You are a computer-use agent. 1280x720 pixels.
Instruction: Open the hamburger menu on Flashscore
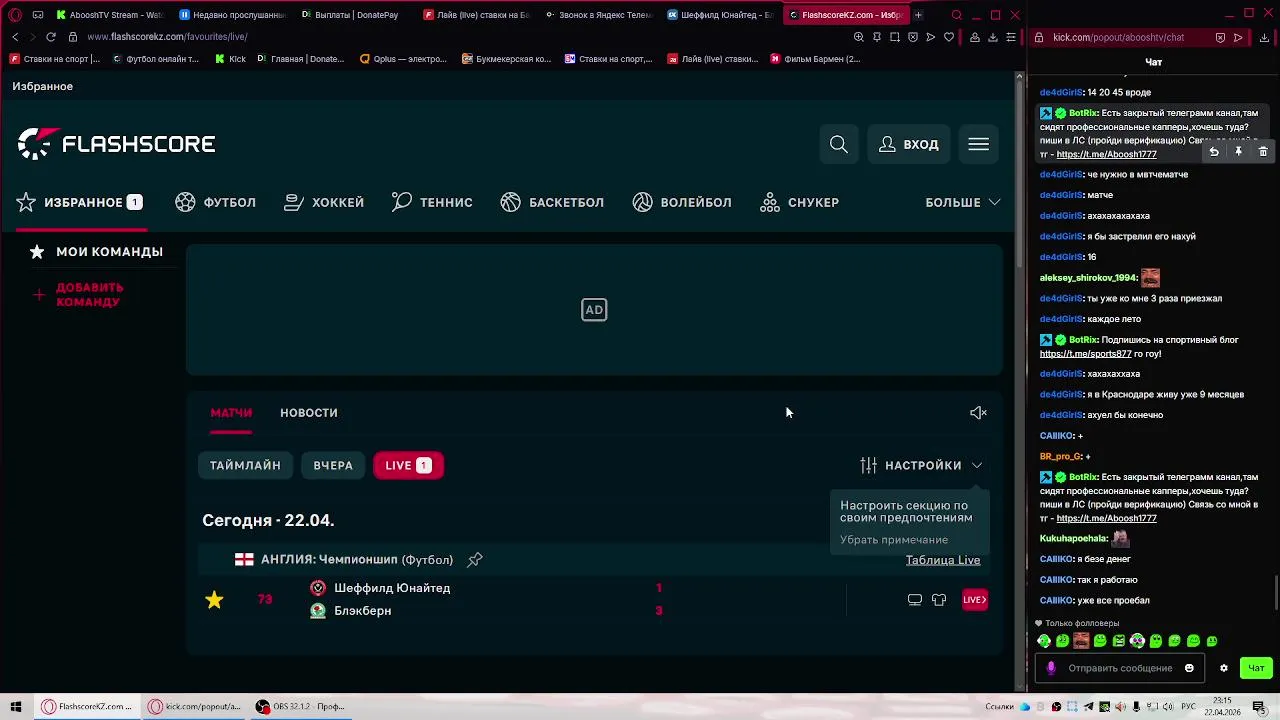tap(978, 145)
